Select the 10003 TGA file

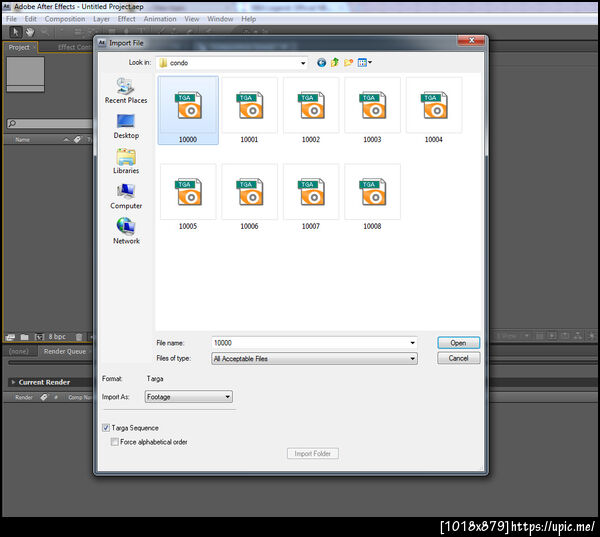point(372,110)
